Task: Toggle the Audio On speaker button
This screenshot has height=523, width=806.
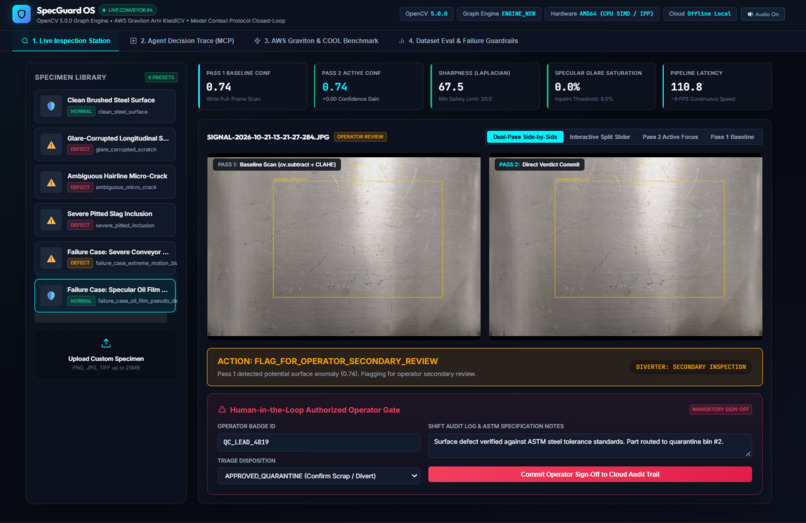Action: point(763,14)
